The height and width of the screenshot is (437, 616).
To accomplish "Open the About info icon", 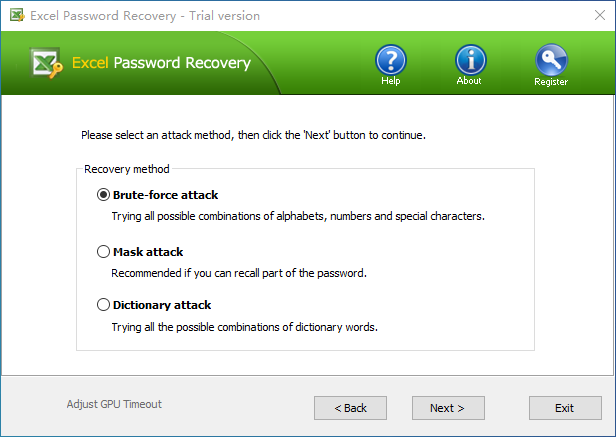I will pyautogui.click(x=471, y=60).
